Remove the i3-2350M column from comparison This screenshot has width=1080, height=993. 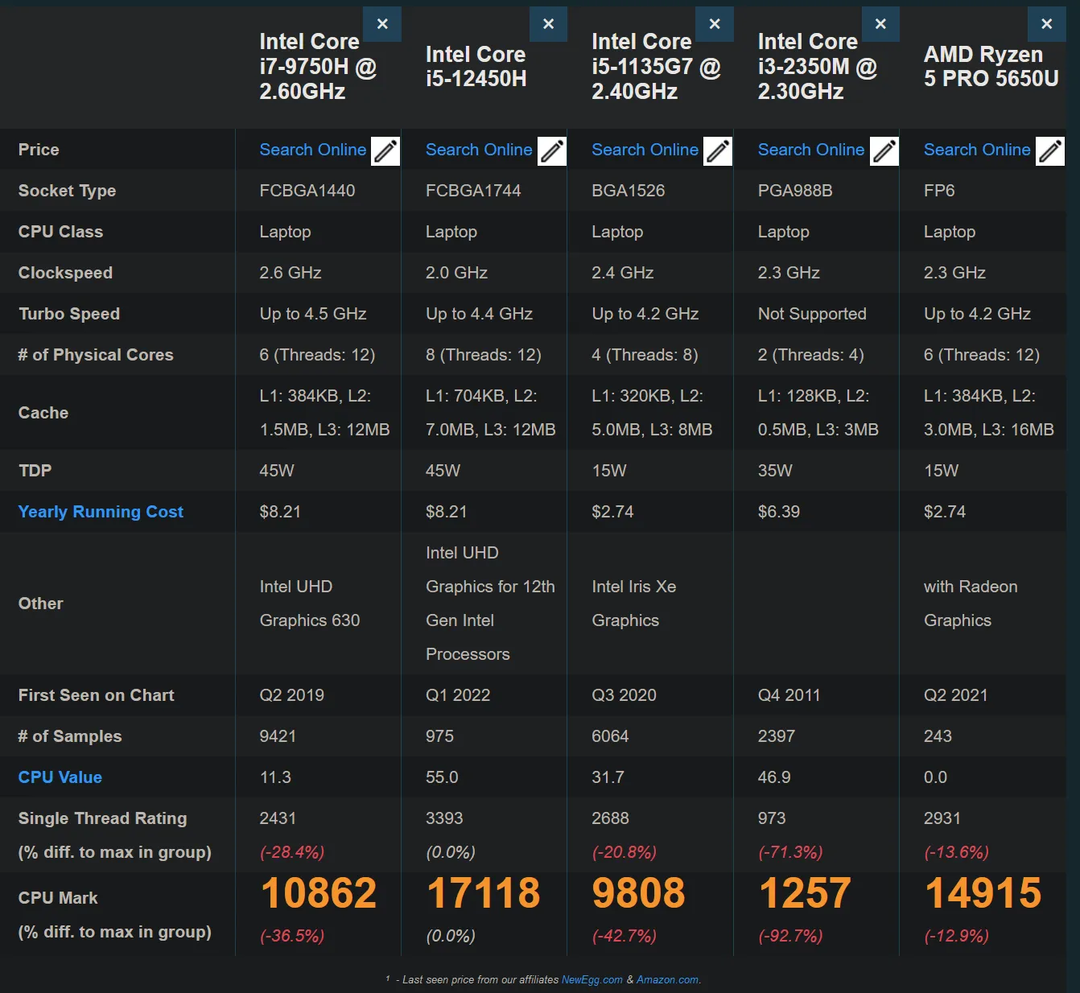point(880,23)
